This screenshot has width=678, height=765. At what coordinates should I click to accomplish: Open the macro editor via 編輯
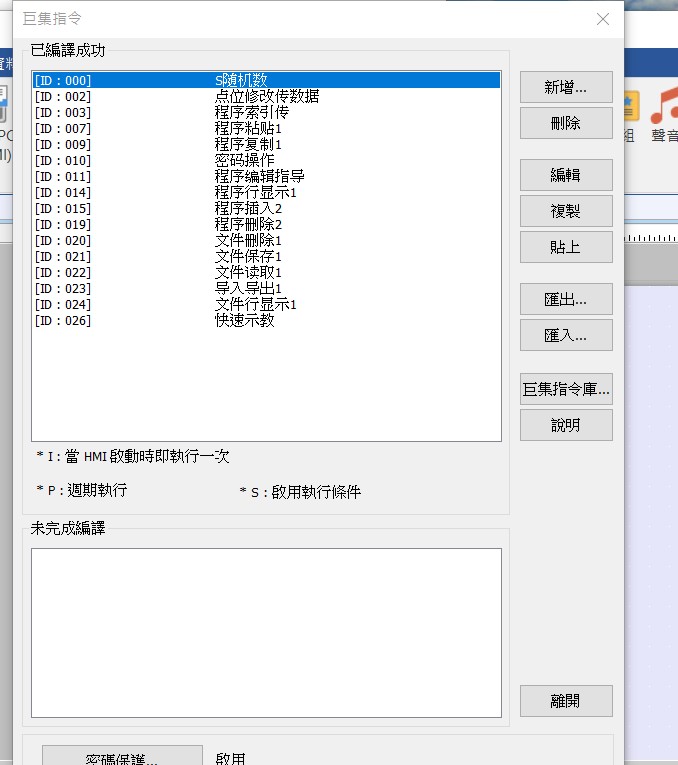click(x=565, y=175)
